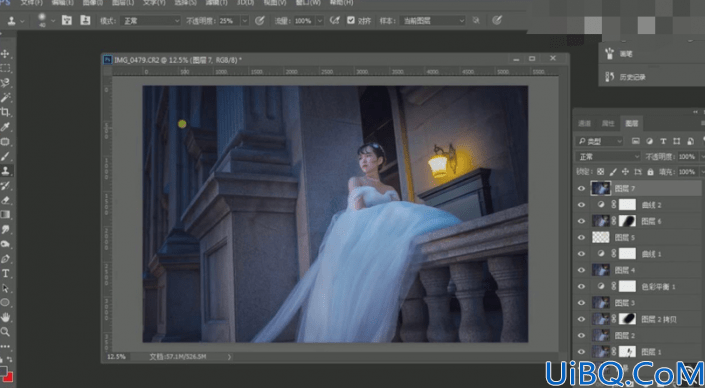
Task: Open the layer filter 类型 dropdown
Action: tap(599, 141)
